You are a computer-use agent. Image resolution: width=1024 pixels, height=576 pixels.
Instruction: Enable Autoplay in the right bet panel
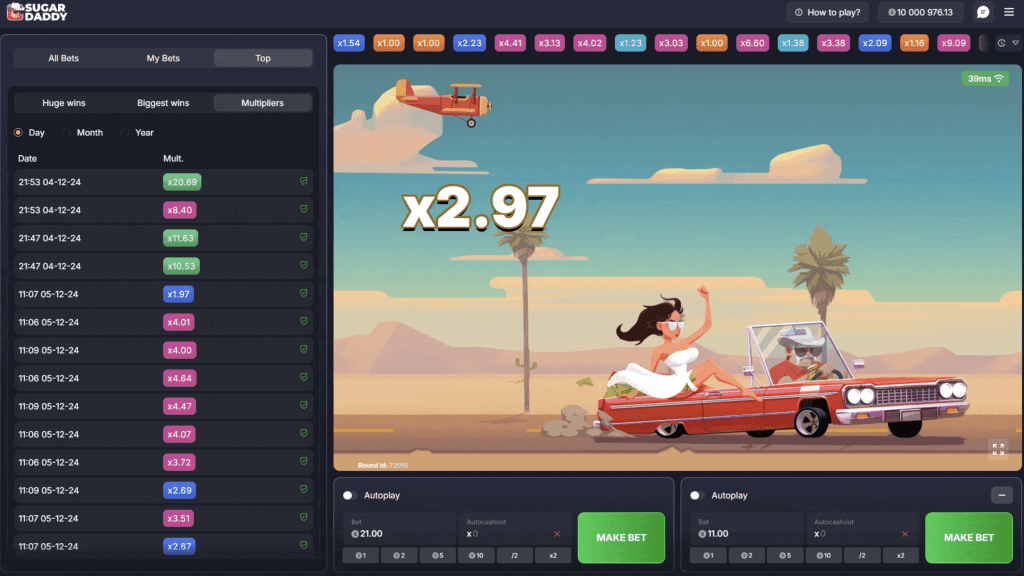tap(696, 495)
